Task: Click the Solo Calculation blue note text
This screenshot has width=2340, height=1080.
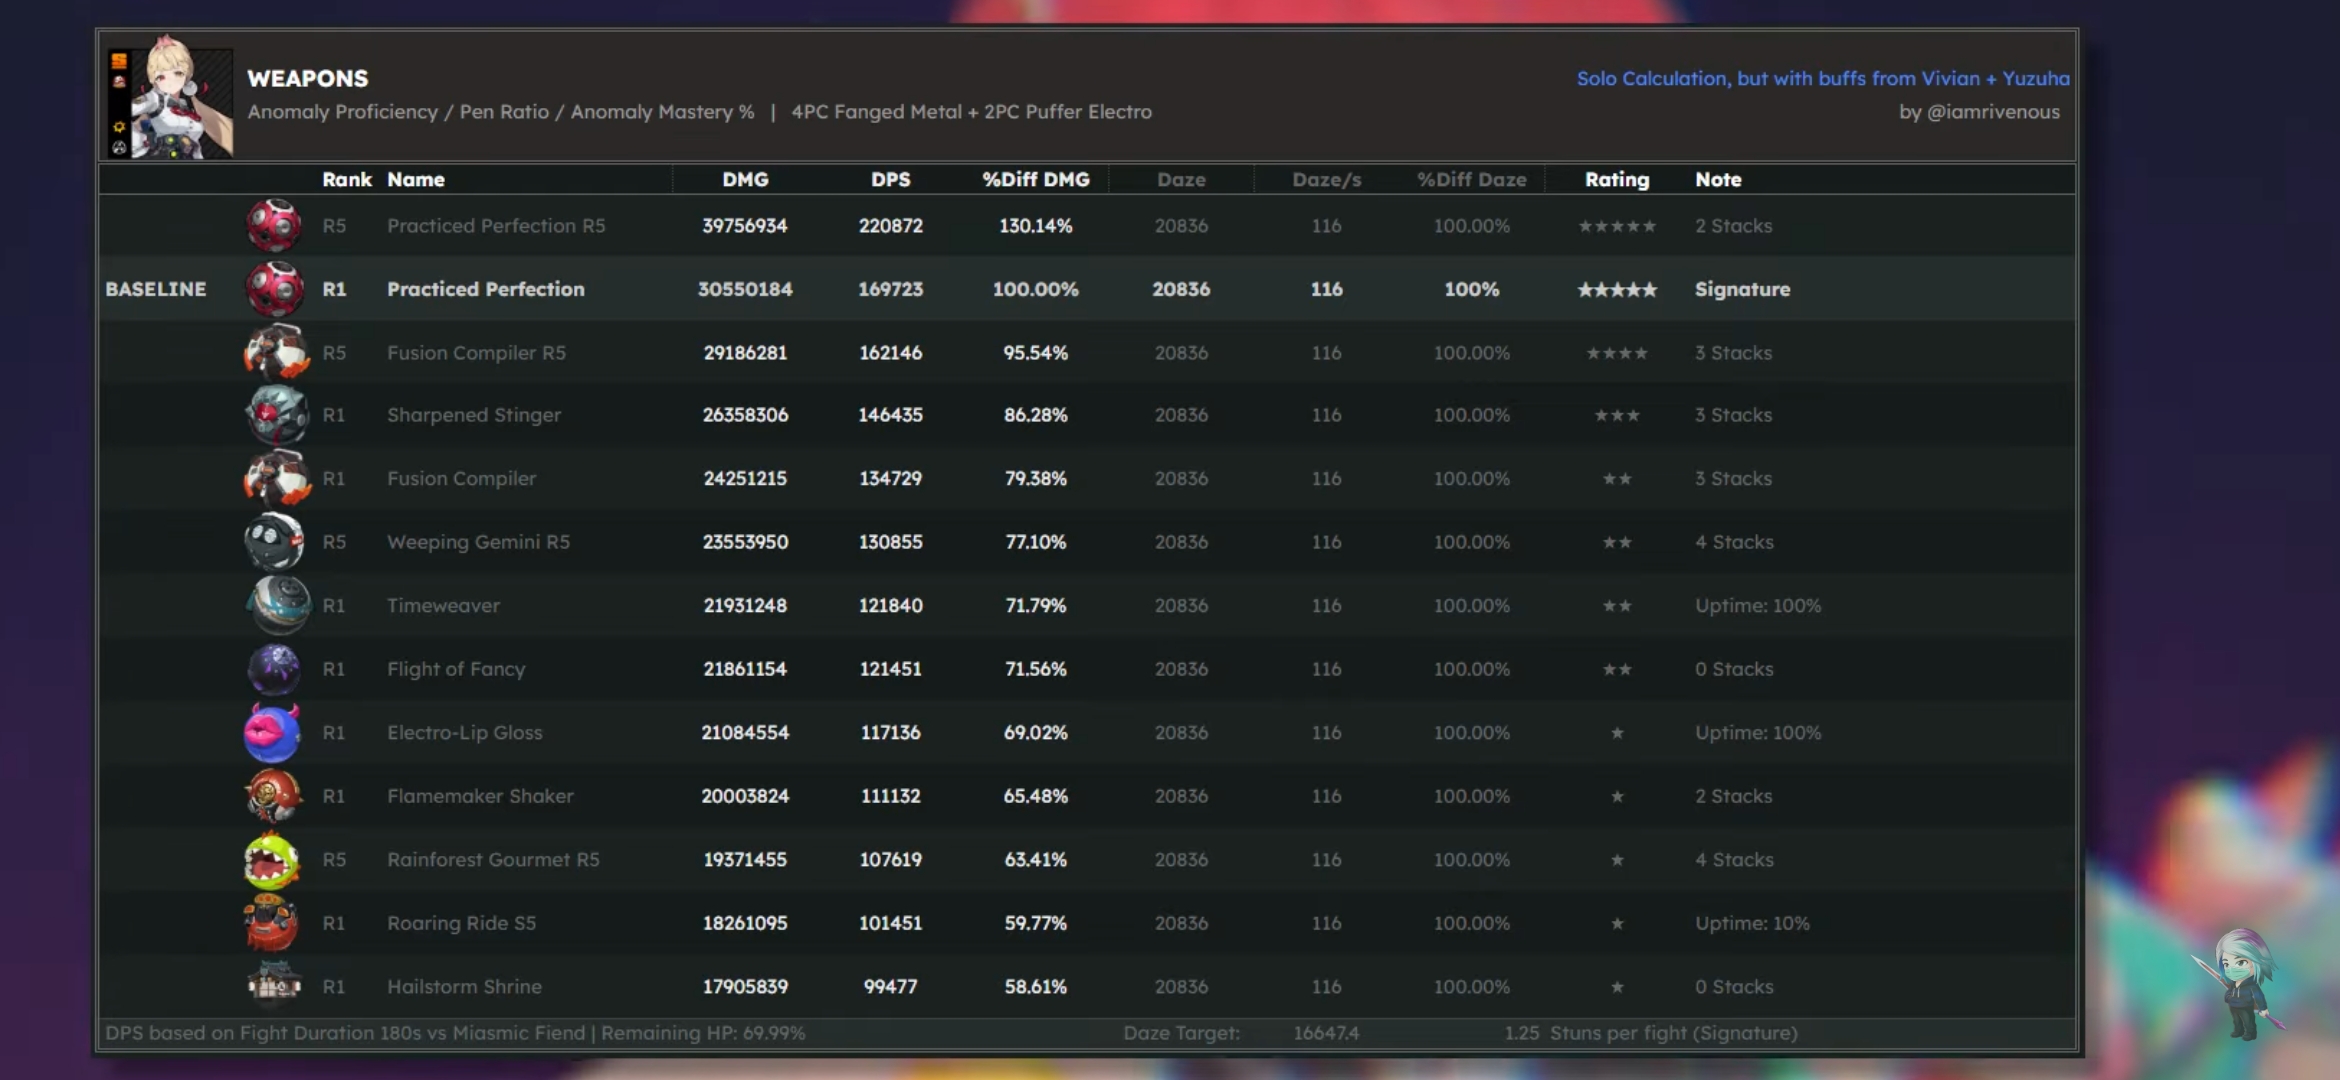Action: [1822, 78]
